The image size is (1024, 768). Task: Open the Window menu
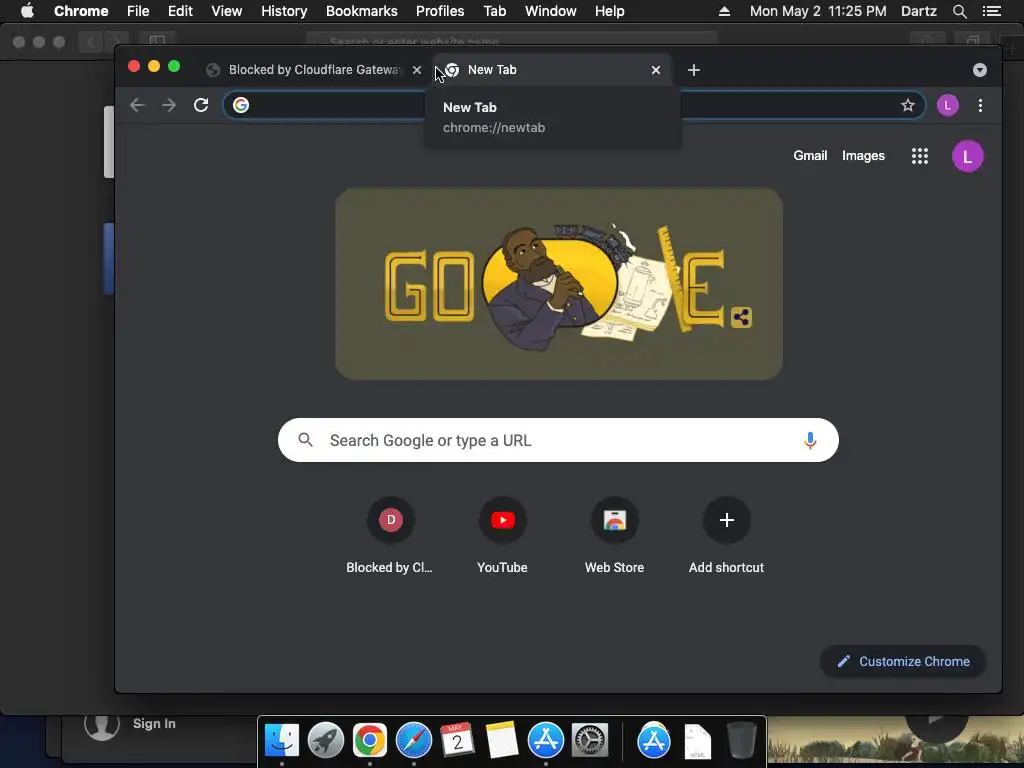(551, 11)
